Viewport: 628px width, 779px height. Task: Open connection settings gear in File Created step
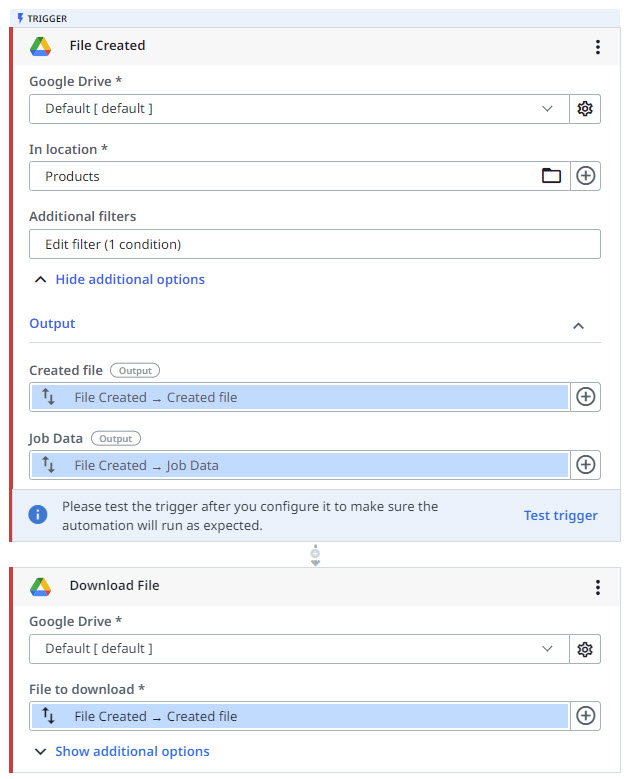point(585,109)
